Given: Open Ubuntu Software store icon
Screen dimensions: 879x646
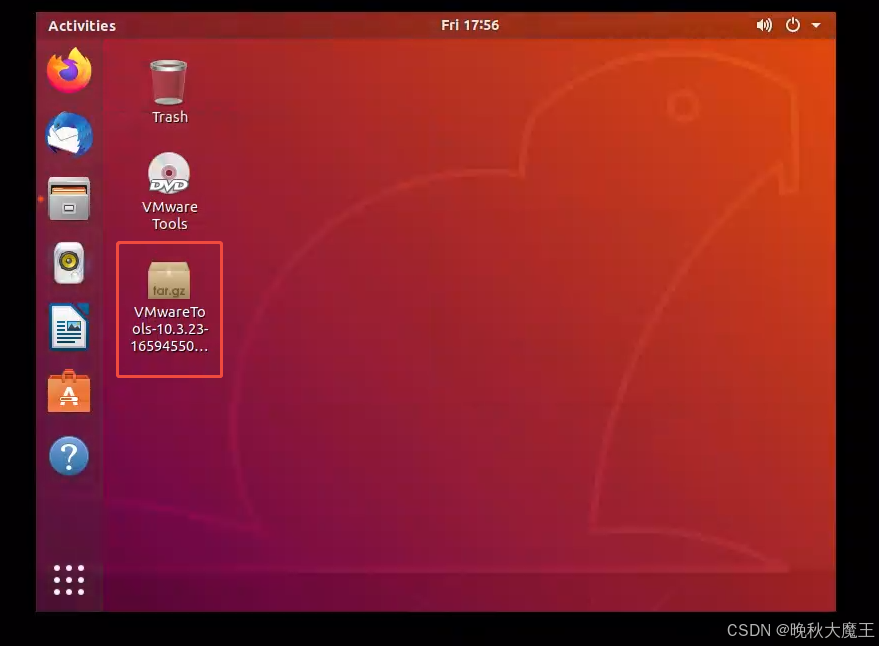Looking at the screenshot, I should coord(69,391).
